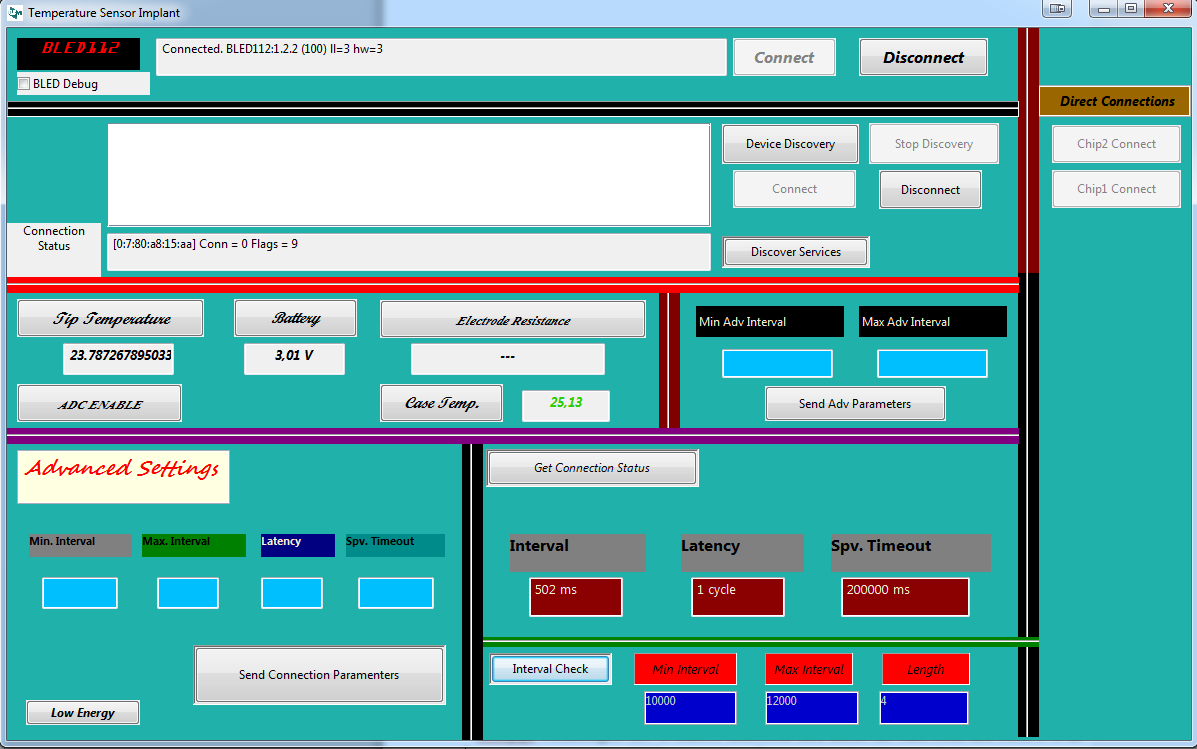Focus the Min Adv Interval input box
Image resolution: width=1197 pixels, height=749 pixels.
click(x=777, y=364)
